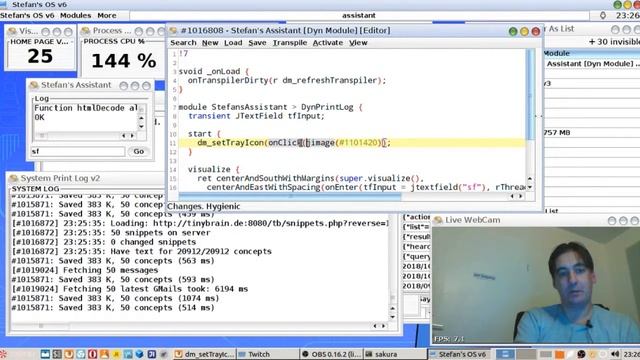Click the System Log scroll-left arrow
Screen dimensions: 640x360
375,326
